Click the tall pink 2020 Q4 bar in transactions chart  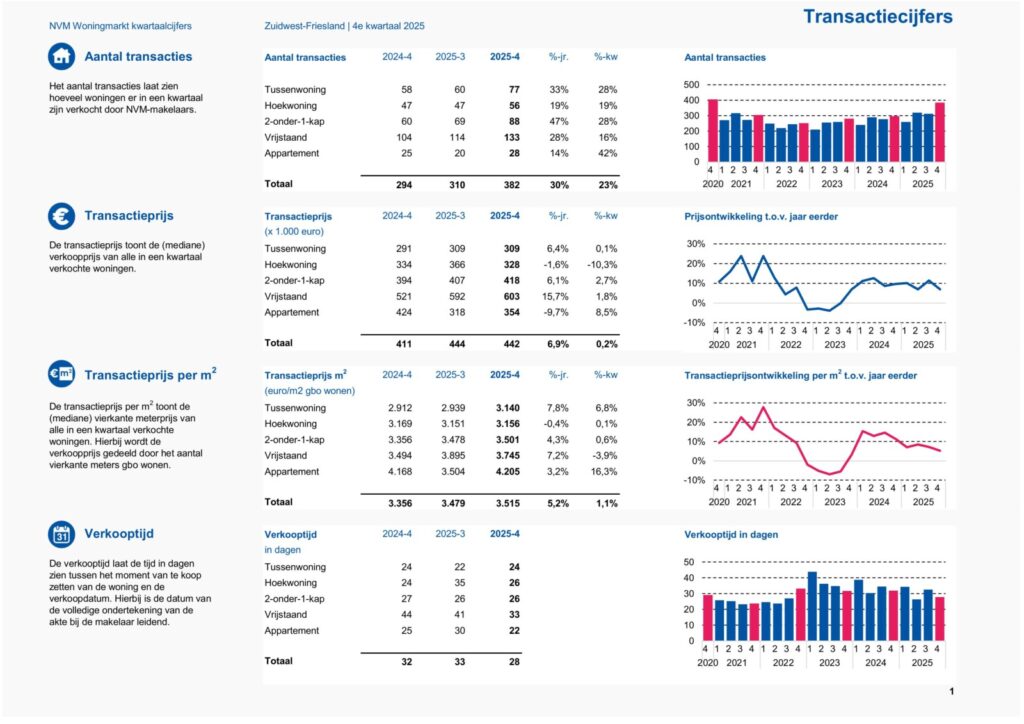713,130
